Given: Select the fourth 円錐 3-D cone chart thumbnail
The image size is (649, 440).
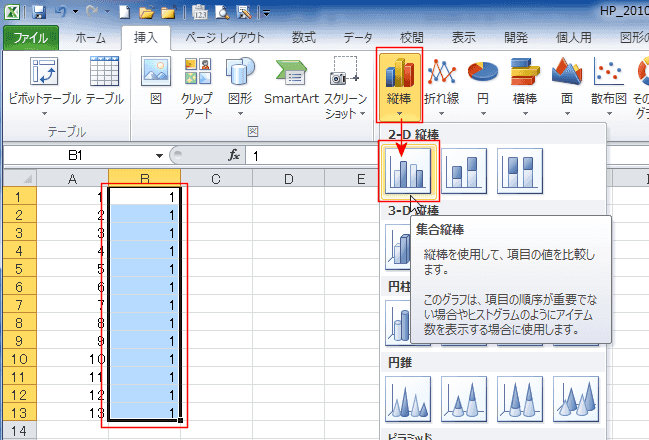Looking at the screenshot, I should pos(576,399).
